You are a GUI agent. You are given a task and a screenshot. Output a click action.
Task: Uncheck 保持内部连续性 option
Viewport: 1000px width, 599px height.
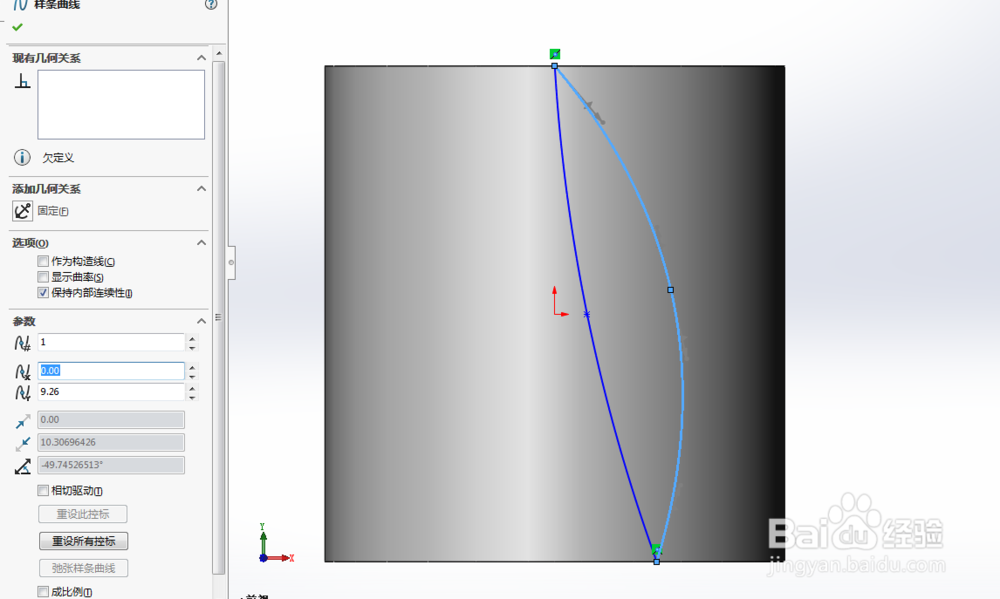tap(43, 293)
